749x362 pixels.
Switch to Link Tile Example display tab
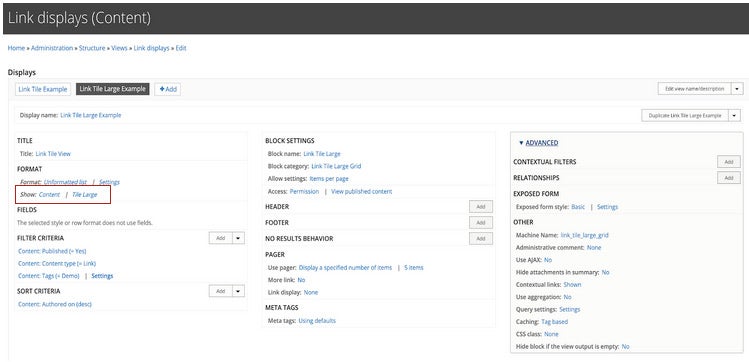point(43,89)
